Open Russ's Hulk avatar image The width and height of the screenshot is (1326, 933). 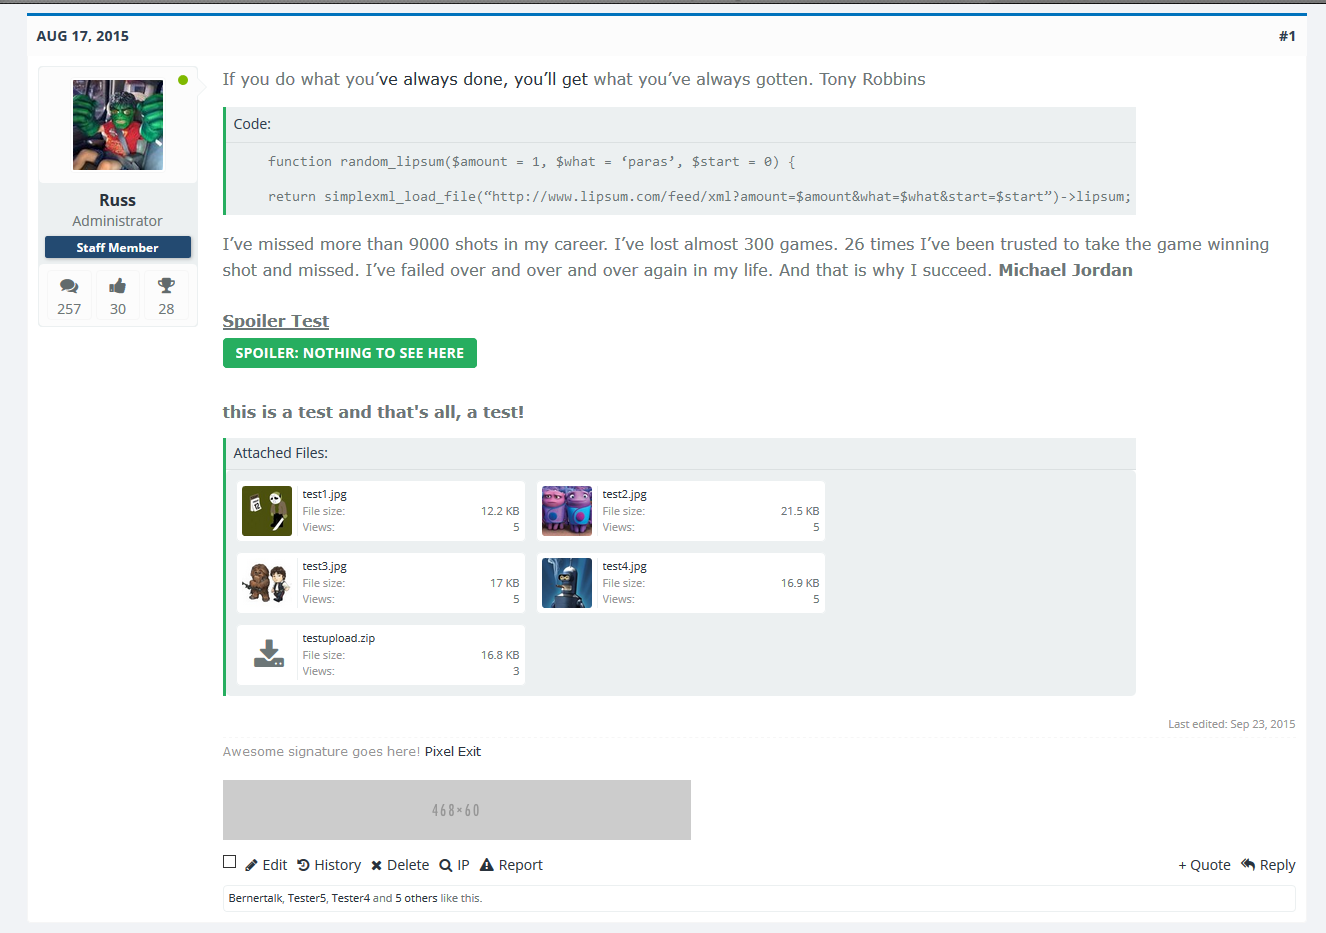pyautogui.click(x=118, y=125)
